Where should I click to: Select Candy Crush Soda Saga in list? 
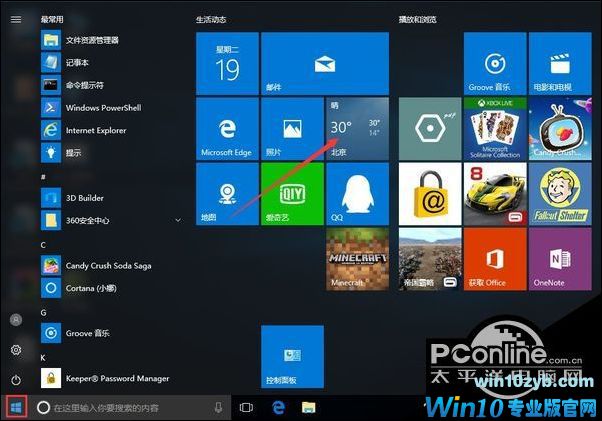110,266
